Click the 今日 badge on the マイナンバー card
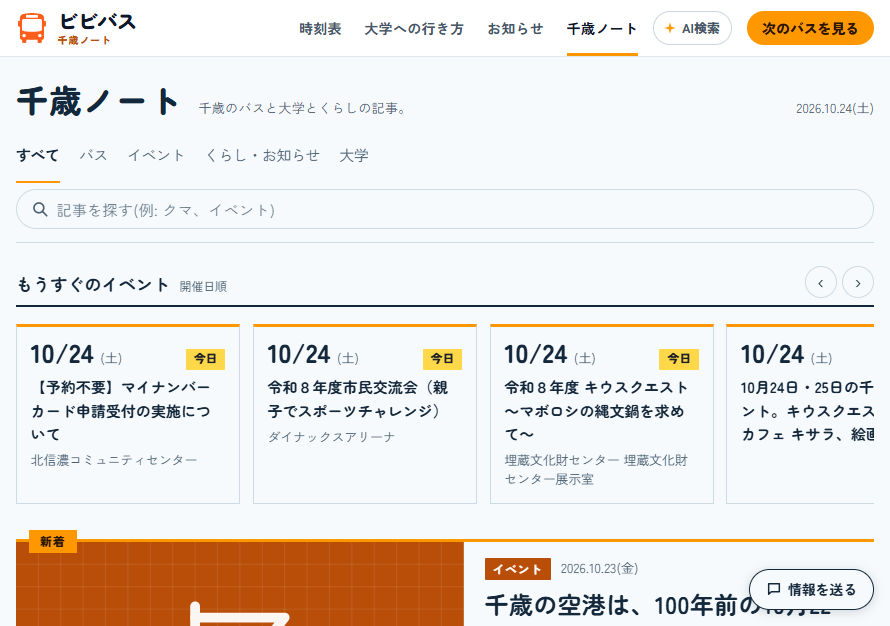Screen dimensions: 890x626 (205, 359)
